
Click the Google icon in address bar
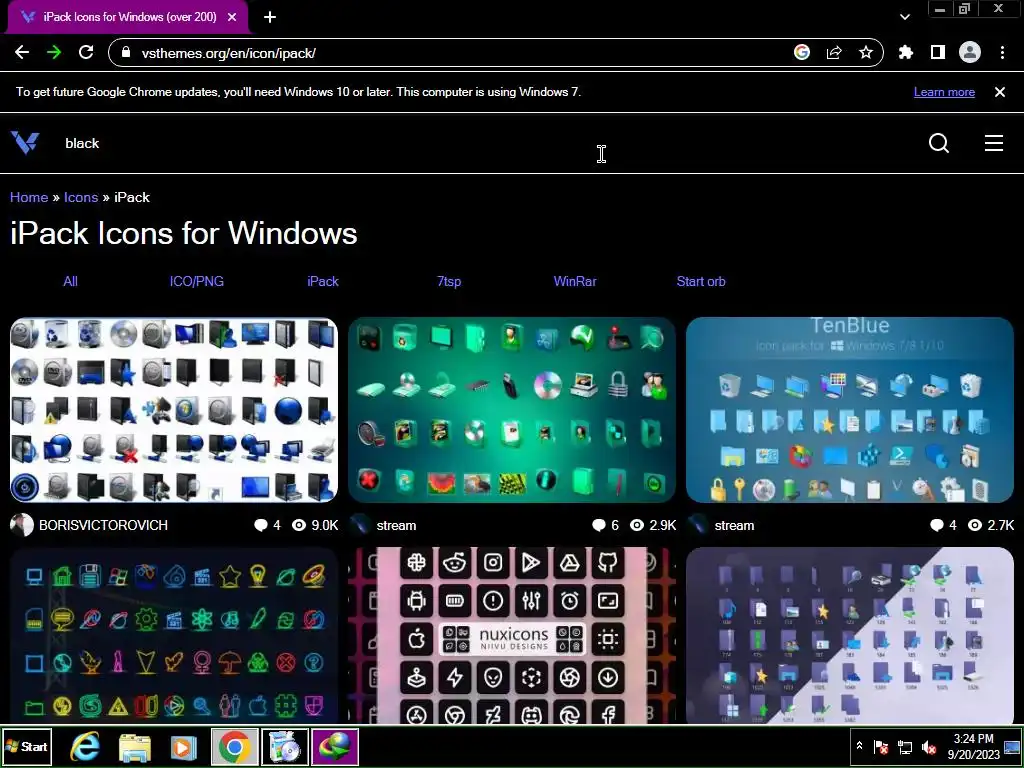pos(802,52)
